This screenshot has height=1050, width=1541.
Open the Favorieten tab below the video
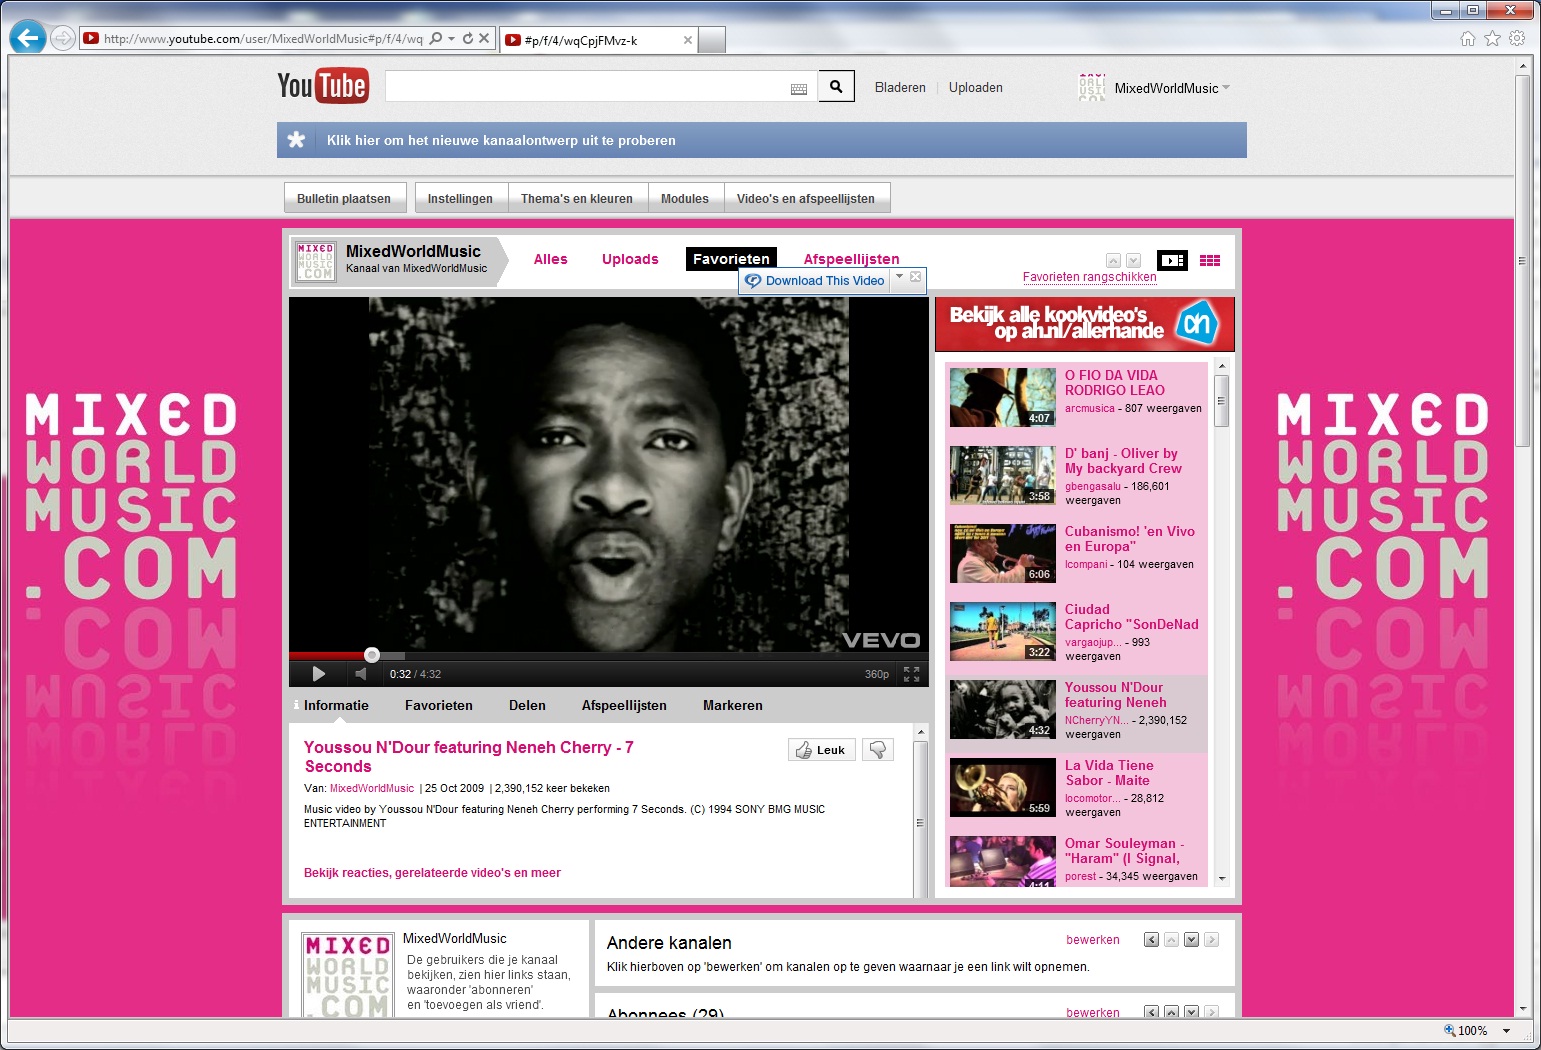[439, 705]
